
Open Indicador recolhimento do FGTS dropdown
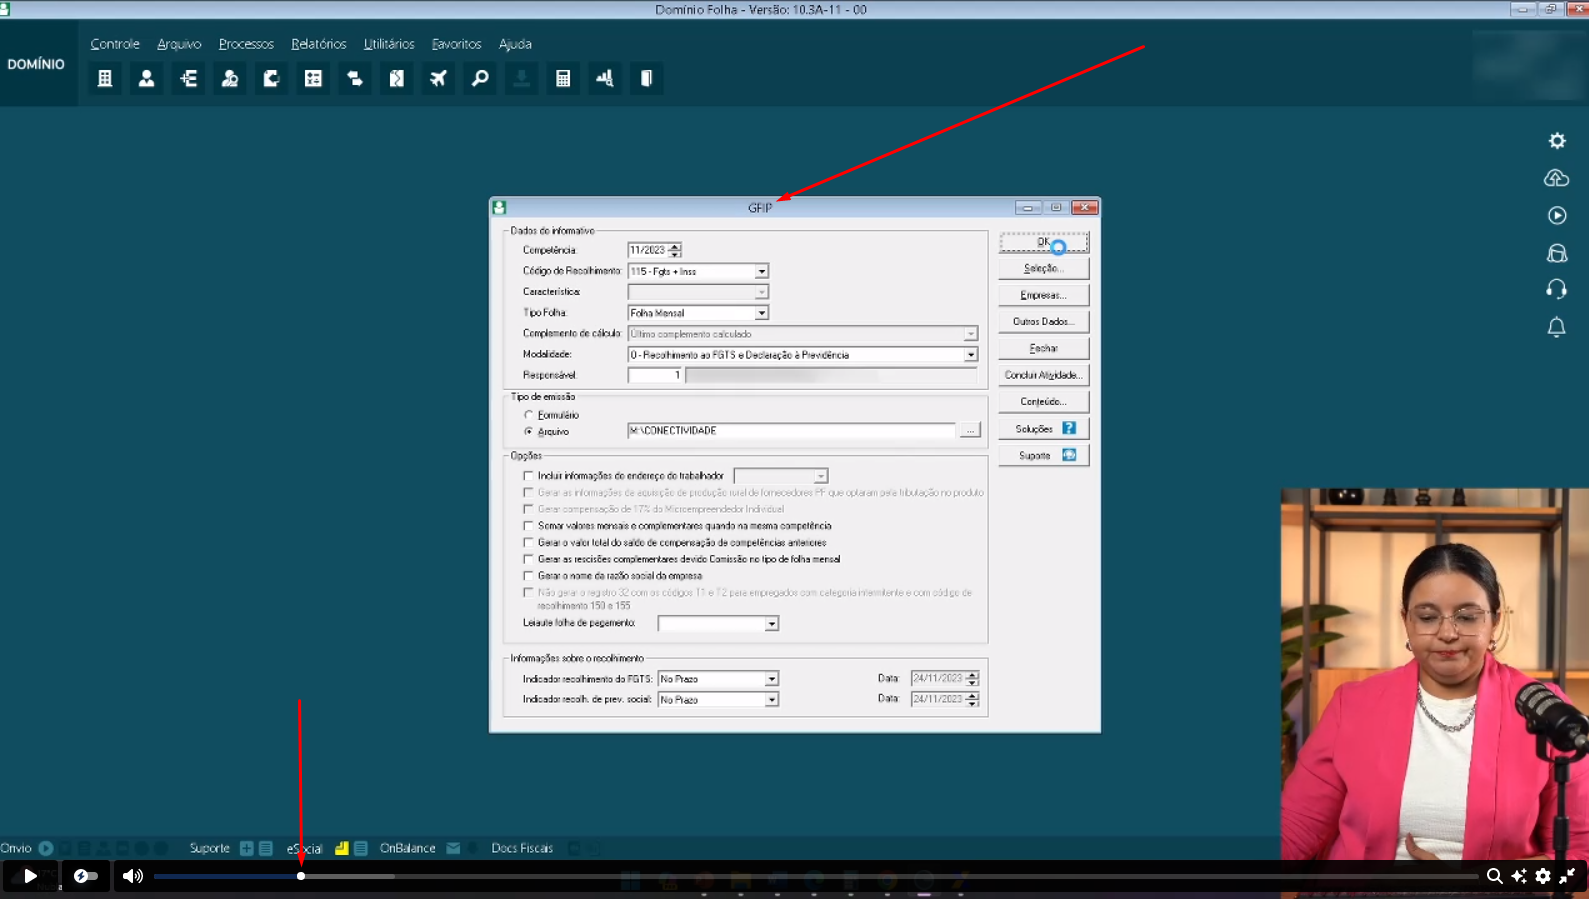coord(771,679)
